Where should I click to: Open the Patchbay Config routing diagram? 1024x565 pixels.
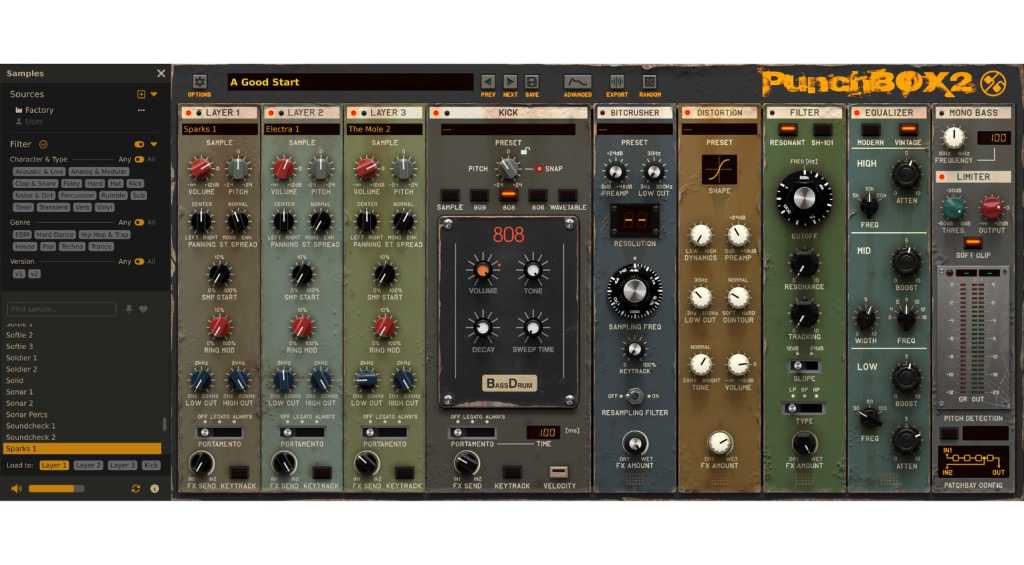(972, 462)
